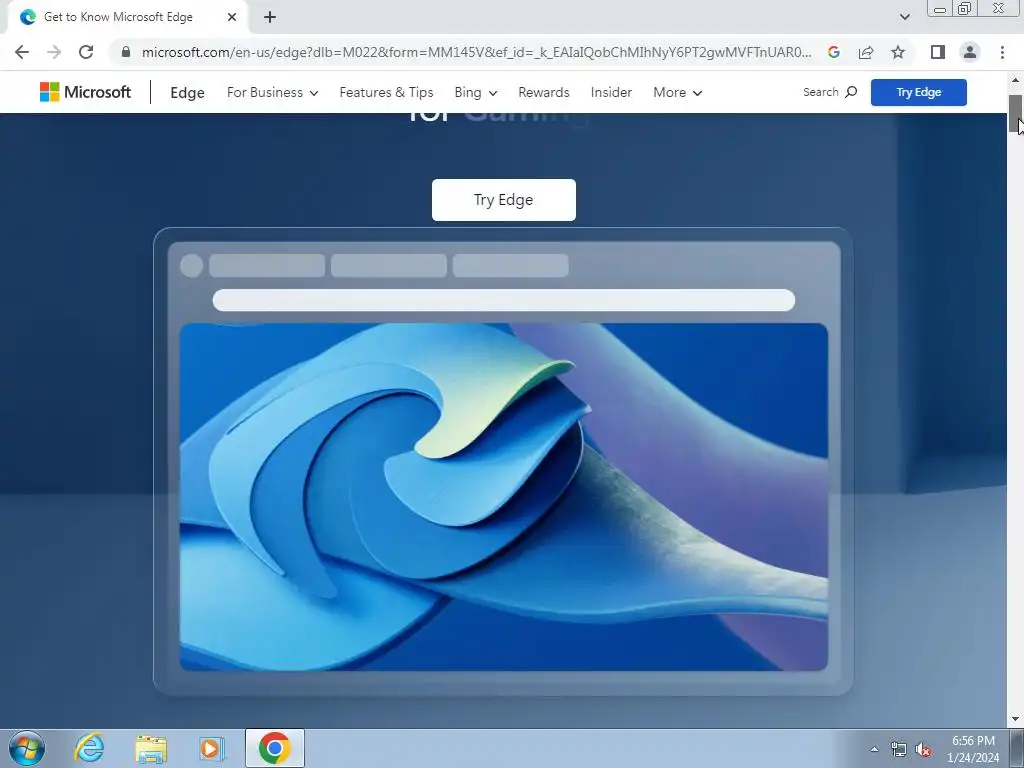Open Chrome three-dot menu

click(1002, 52)
